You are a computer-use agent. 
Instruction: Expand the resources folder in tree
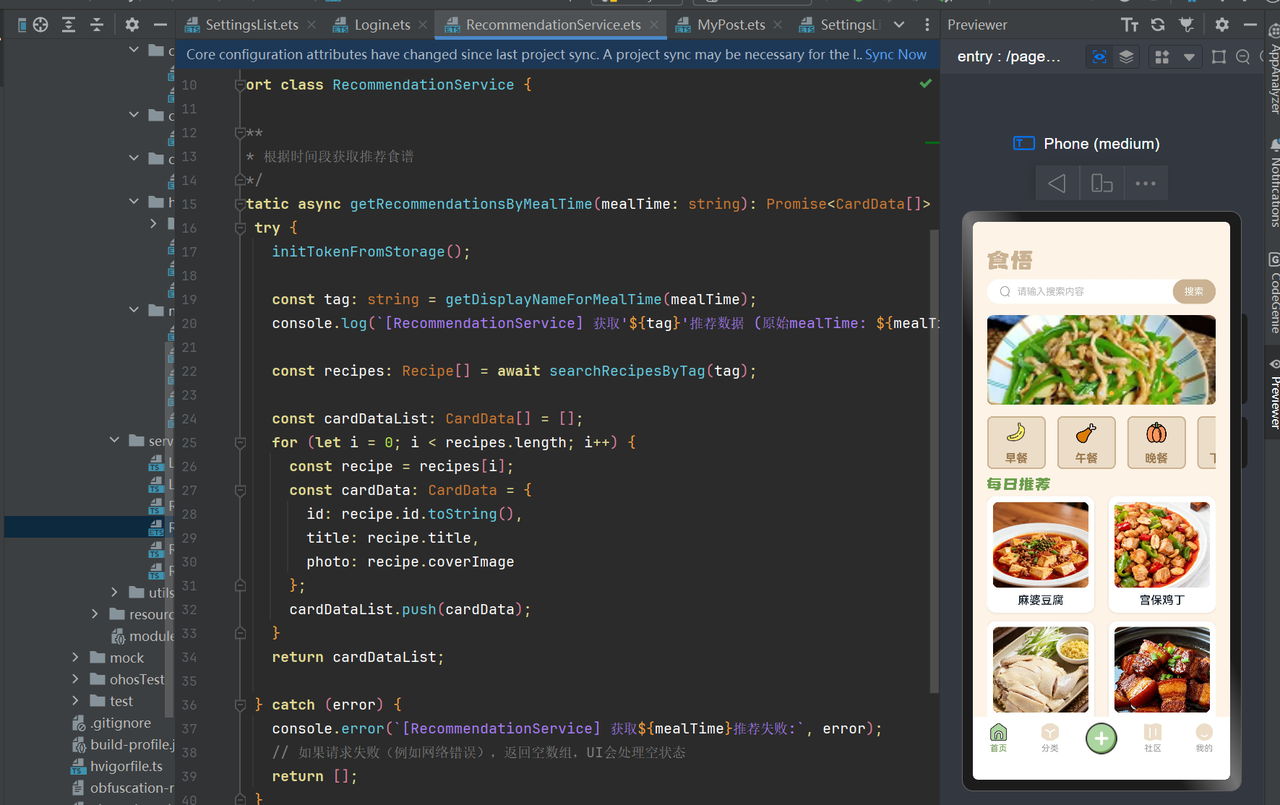(95, 614)
